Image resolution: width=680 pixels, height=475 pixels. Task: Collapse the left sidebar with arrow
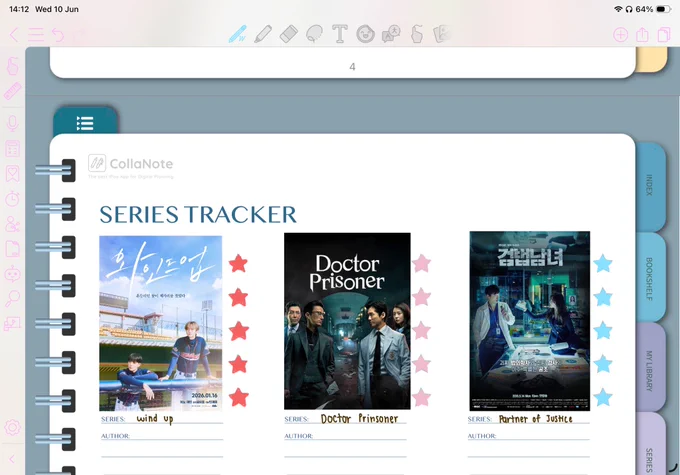[12, 459]
